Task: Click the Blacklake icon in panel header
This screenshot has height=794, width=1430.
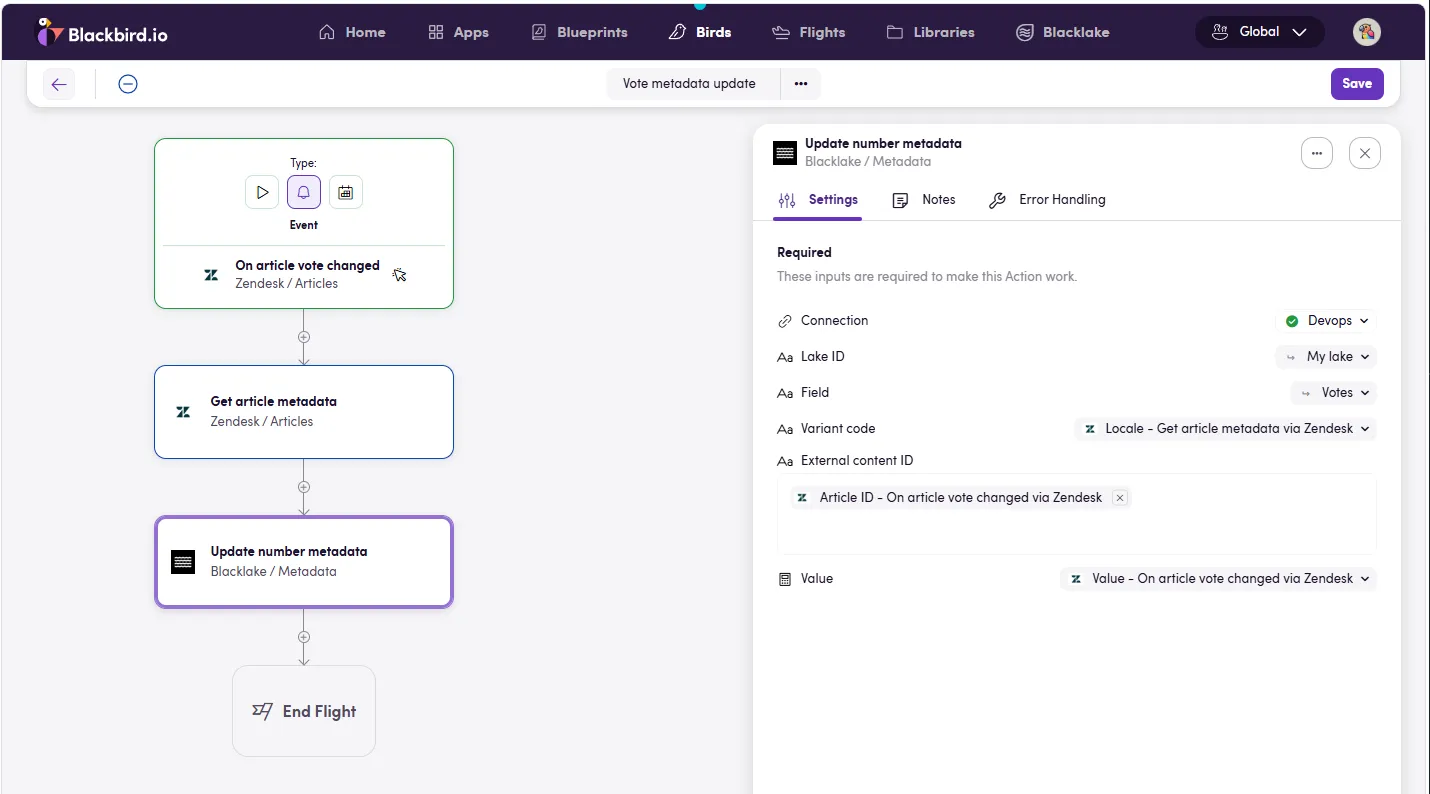Action: tap(786, 153)
